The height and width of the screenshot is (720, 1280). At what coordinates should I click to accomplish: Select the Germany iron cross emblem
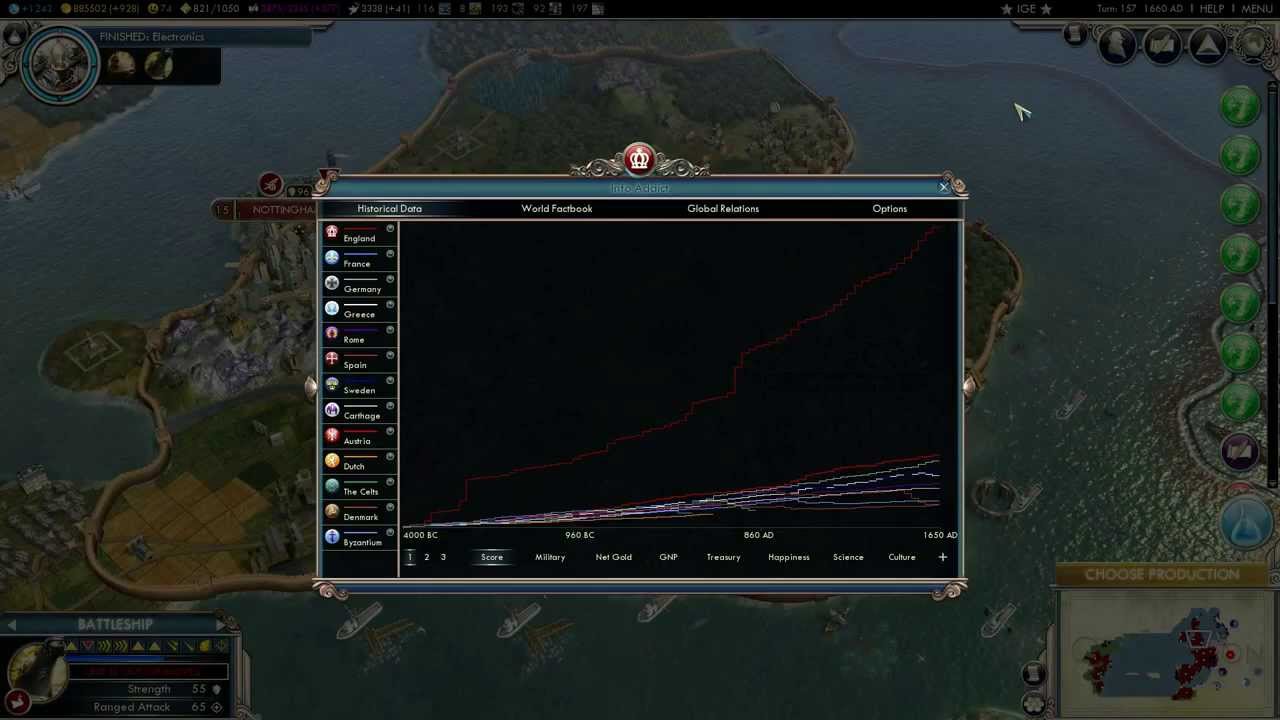[332, 283]
